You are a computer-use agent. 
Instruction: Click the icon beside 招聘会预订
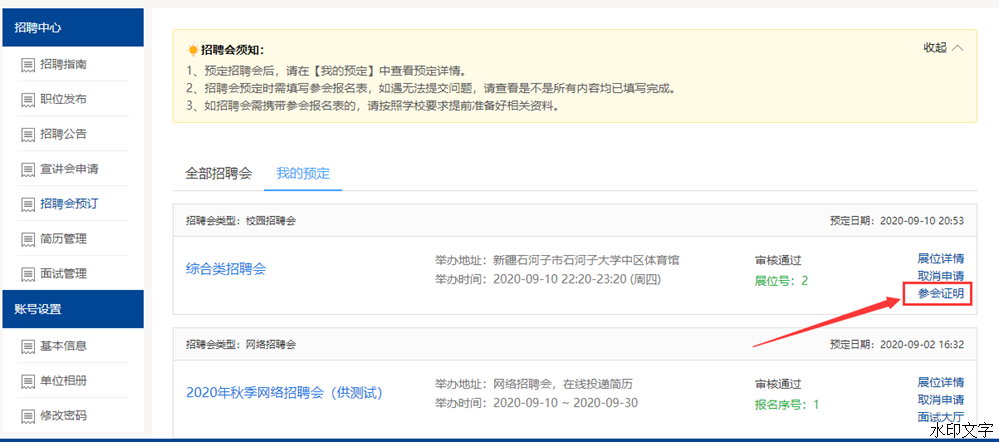coord(28,205)
